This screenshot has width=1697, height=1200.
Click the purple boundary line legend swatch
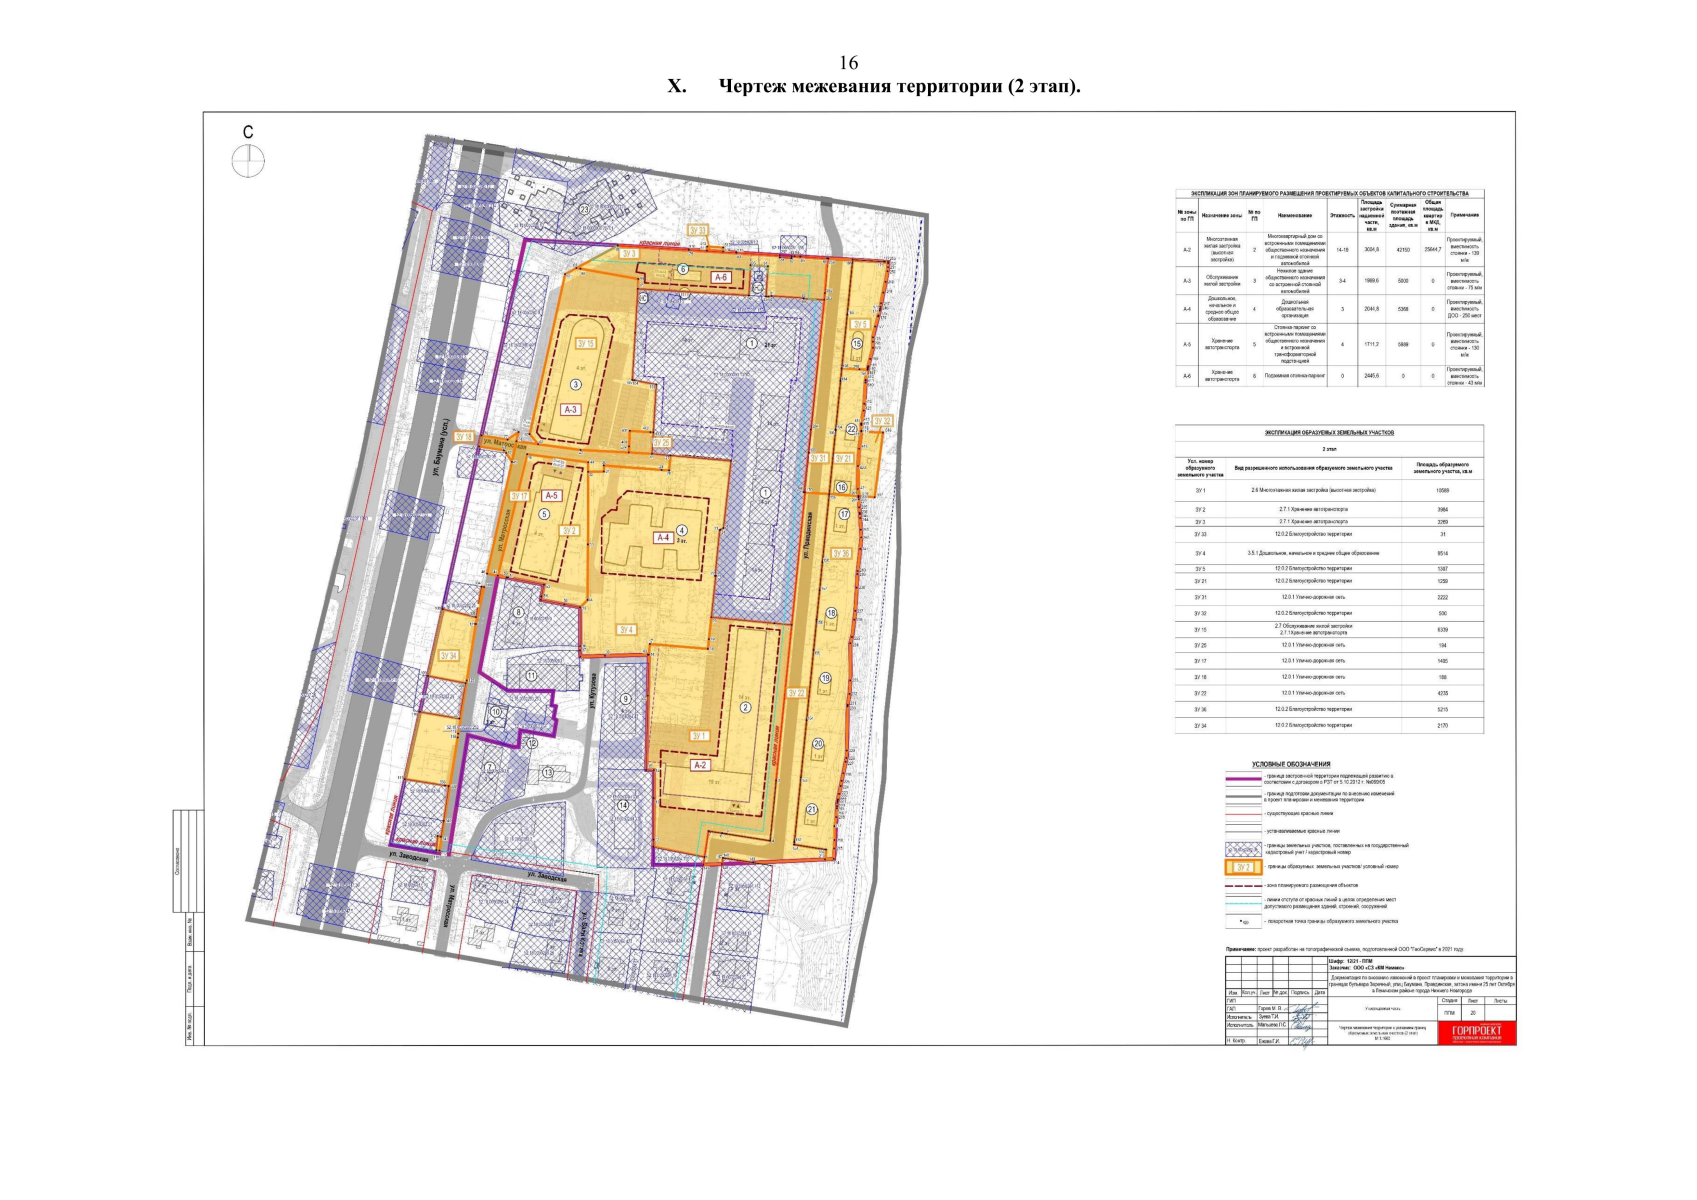click(x=1242, y=776)
